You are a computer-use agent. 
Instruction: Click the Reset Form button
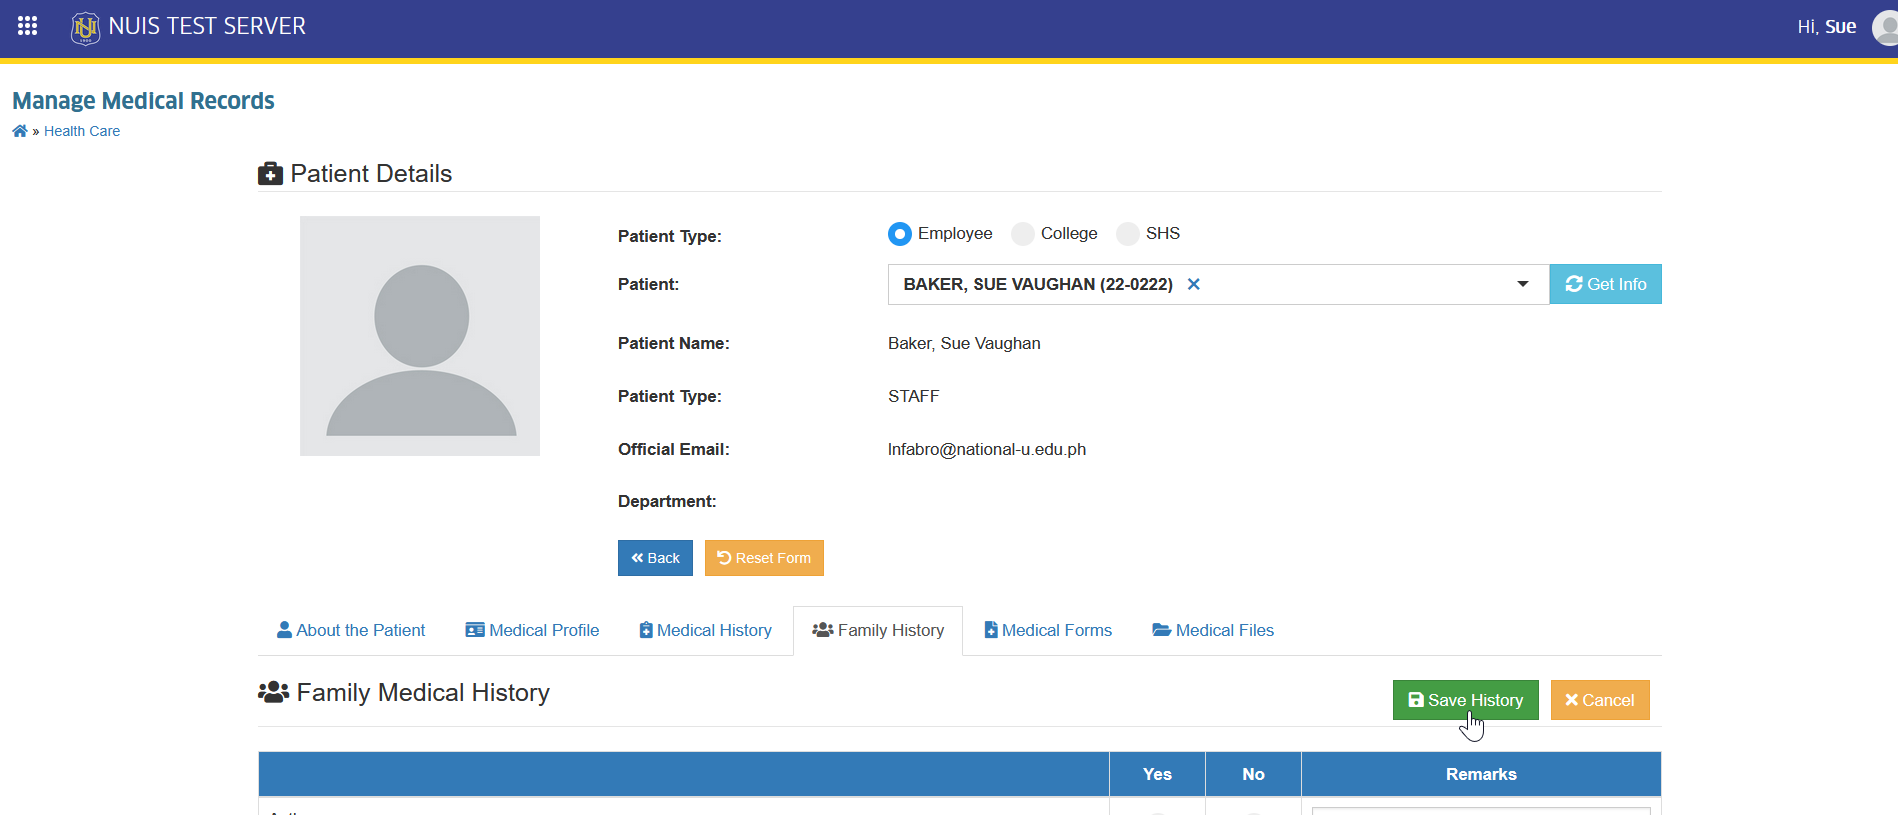point(764,558)
